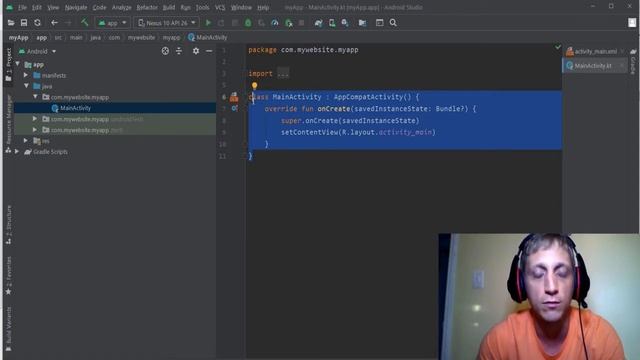Open Project panel gear settings
Viewport: 640px width, 360px height.
196,51
